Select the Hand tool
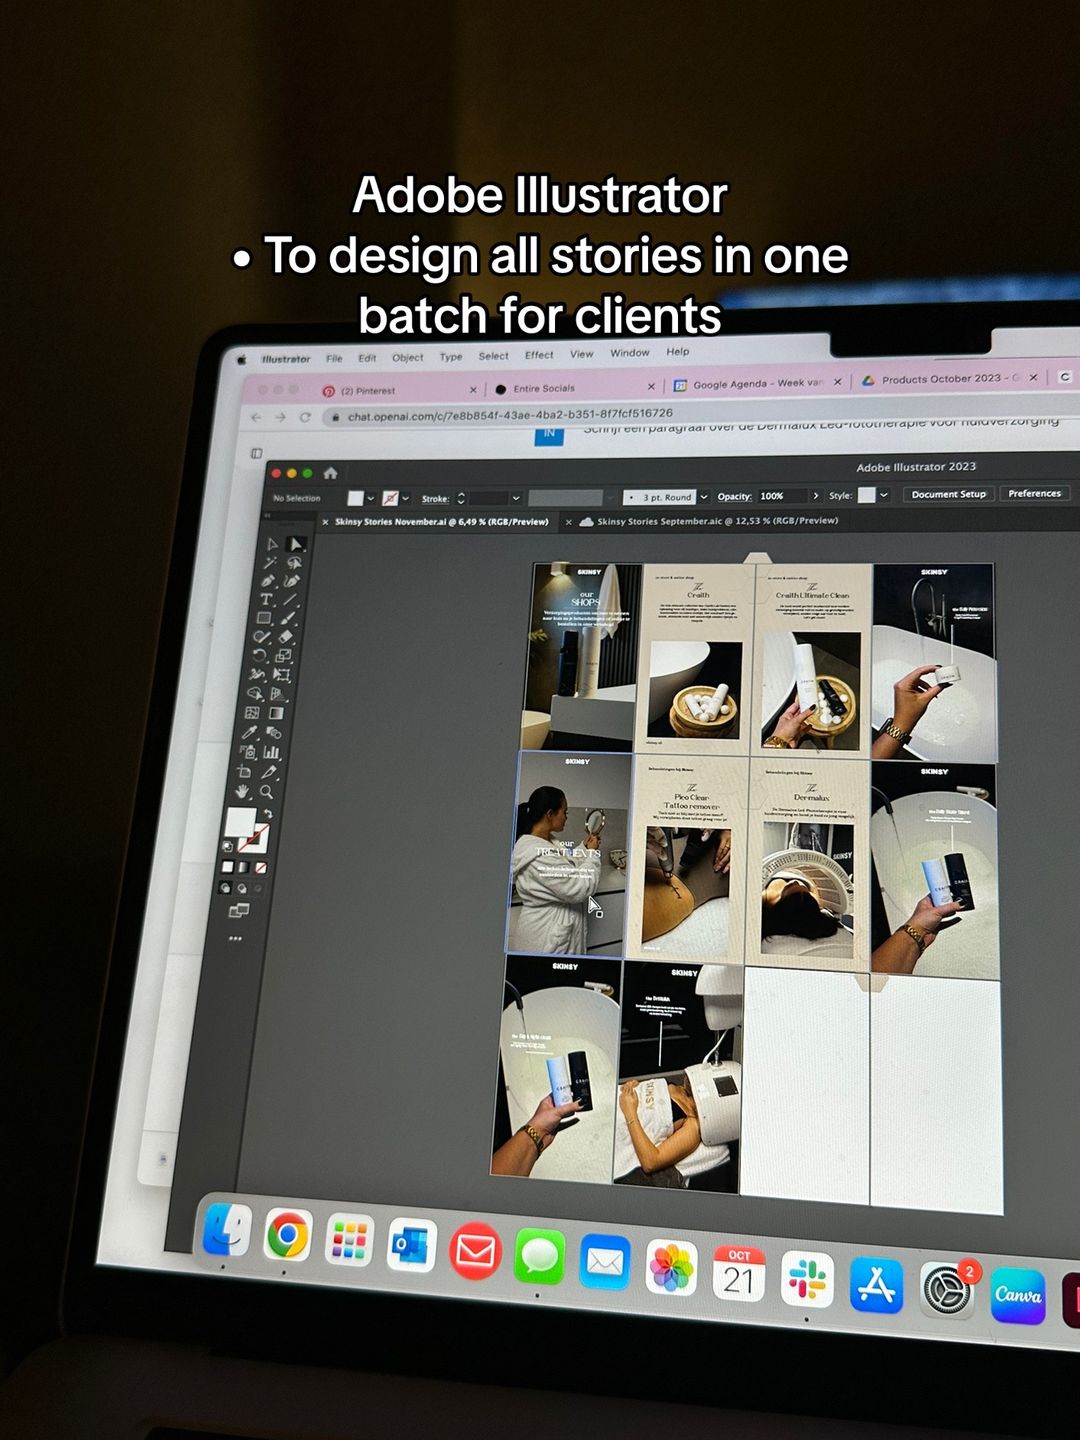Image resolution: width=1080 pixels, height=1440 pixels. tap(242, 792)
